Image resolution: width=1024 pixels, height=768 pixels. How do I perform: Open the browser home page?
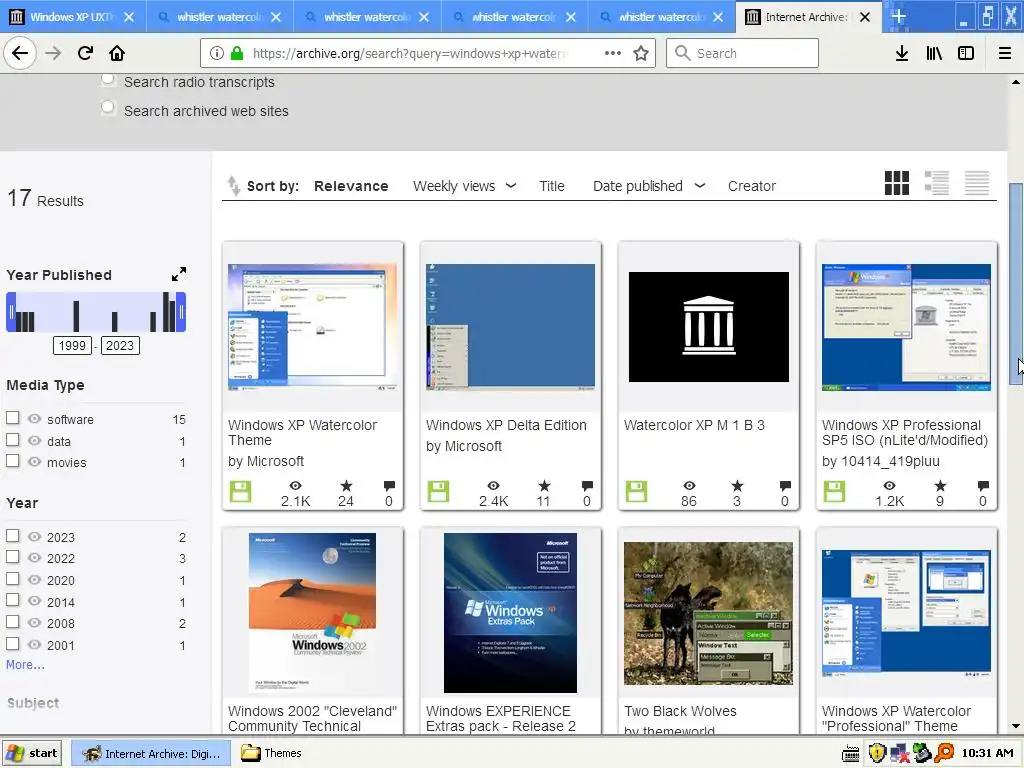tap(117, 53)
